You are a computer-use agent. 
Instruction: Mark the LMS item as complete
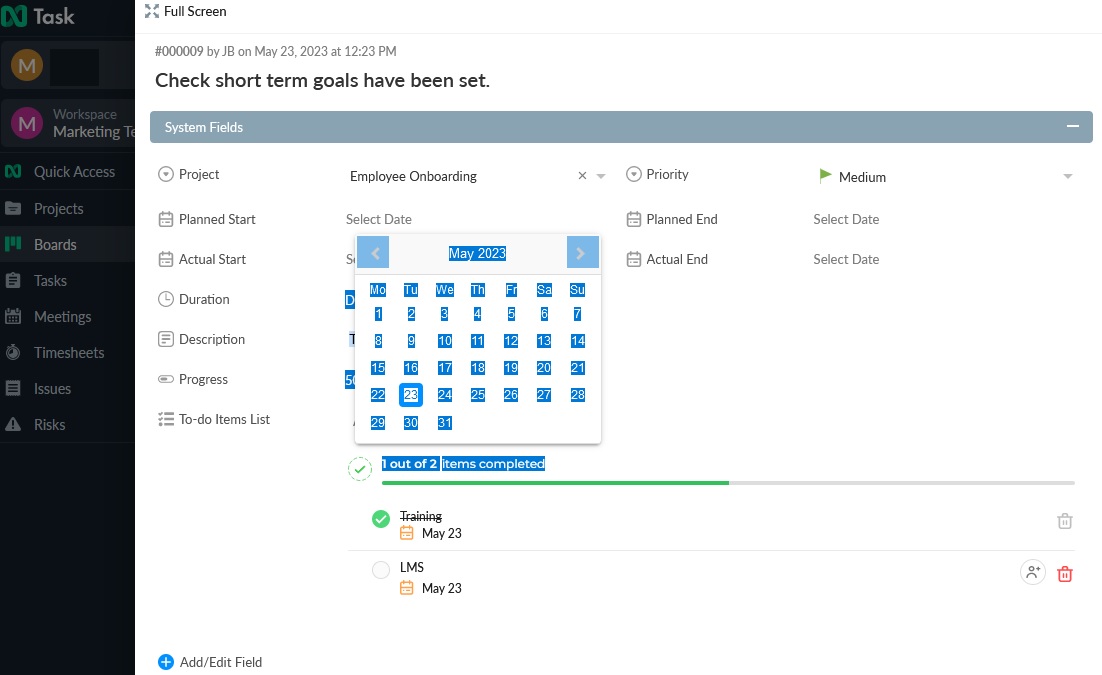click(381, 570)
